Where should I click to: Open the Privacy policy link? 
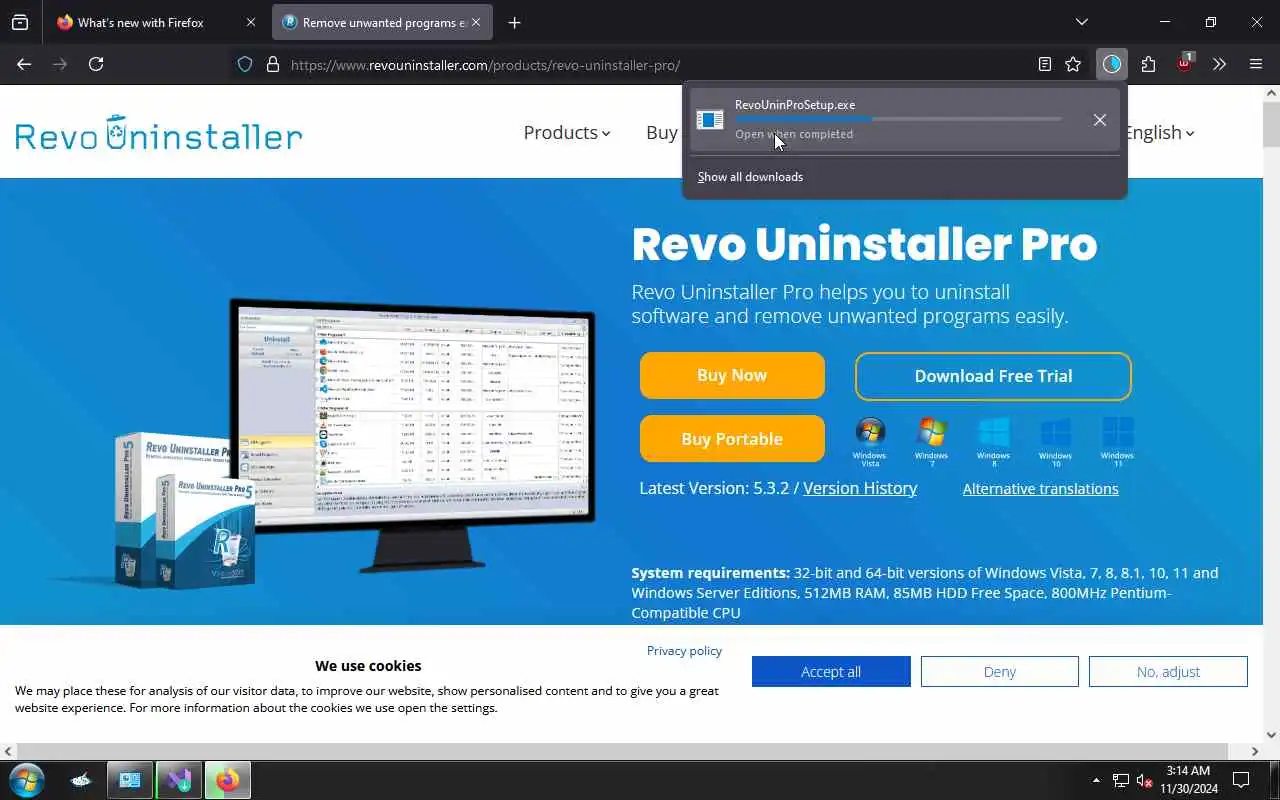click(684, 650)
